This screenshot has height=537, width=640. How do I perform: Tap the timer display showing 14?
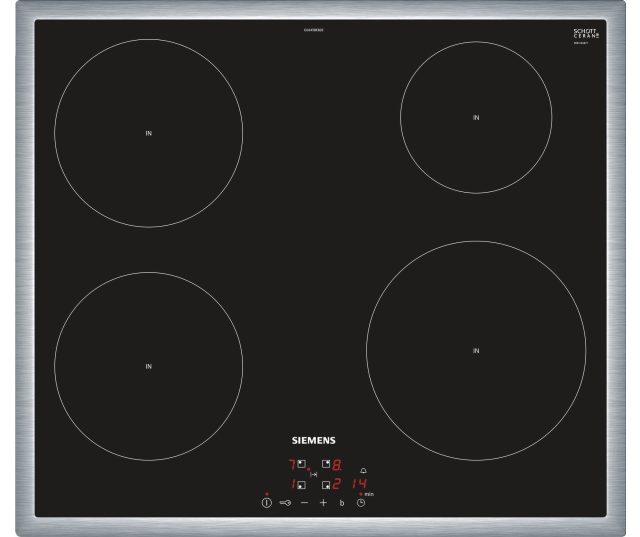point(359,484)
